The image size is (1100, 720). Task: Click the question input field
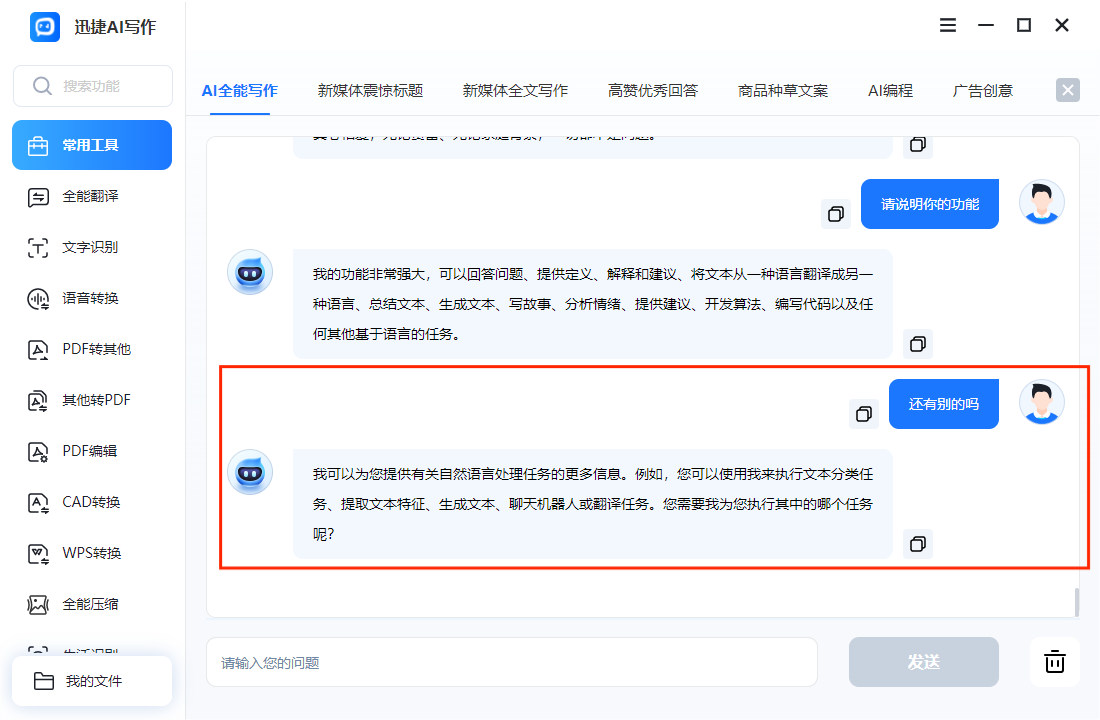click(x=510, y=662)
